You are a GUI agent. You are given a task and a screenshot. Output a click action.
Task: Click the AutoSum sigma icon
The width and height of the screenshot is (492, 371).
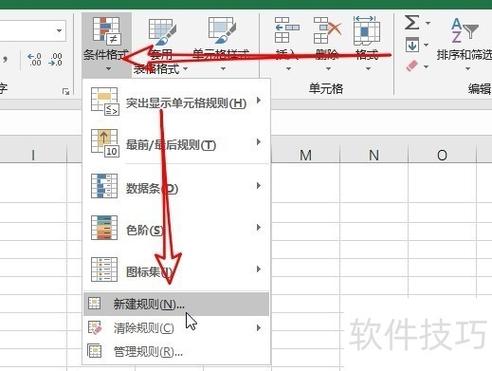coord(412,23)
